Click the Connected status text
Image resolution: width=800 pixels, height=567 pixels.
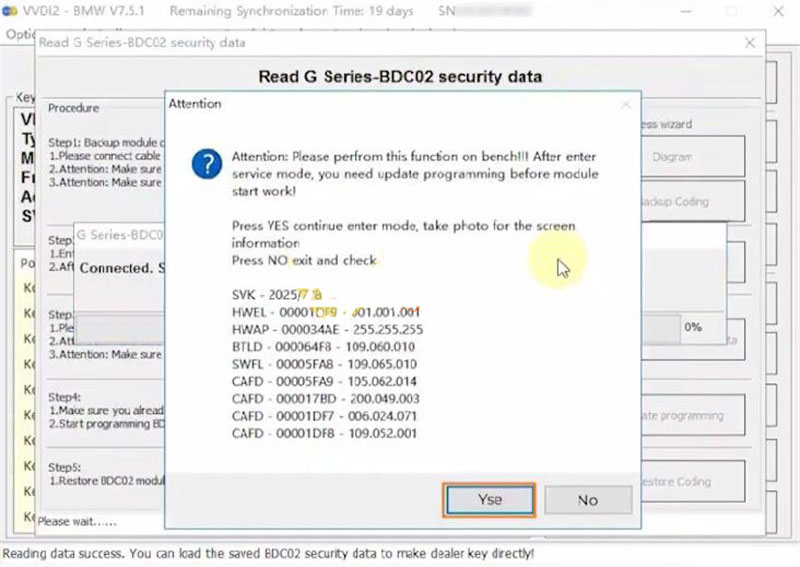(122, 268)
